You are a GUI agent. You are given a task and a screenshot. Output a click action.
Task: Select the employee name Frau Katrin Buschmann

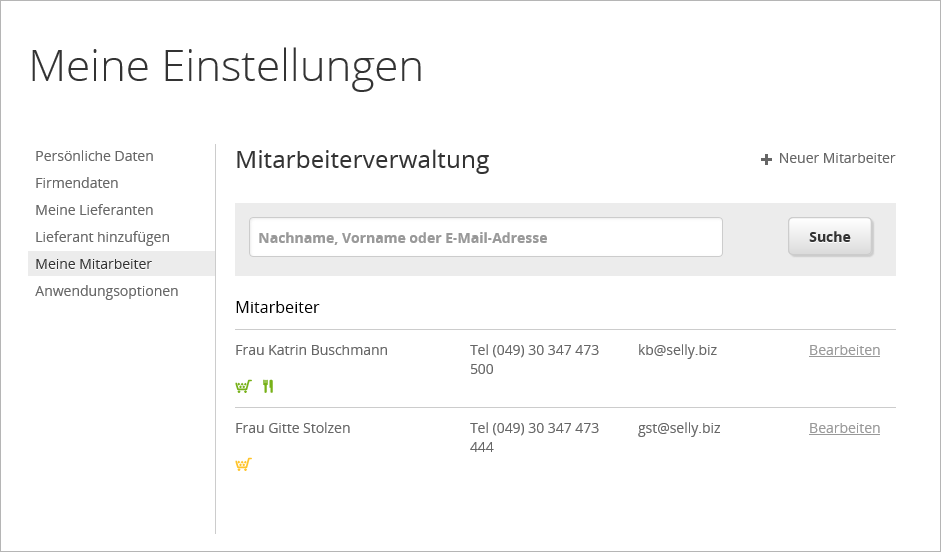311,350
